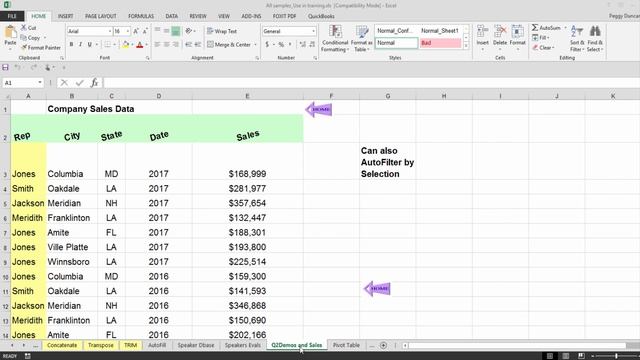Toggle Merge & Center
Screen dimensions: 640x360
[229, 44]
